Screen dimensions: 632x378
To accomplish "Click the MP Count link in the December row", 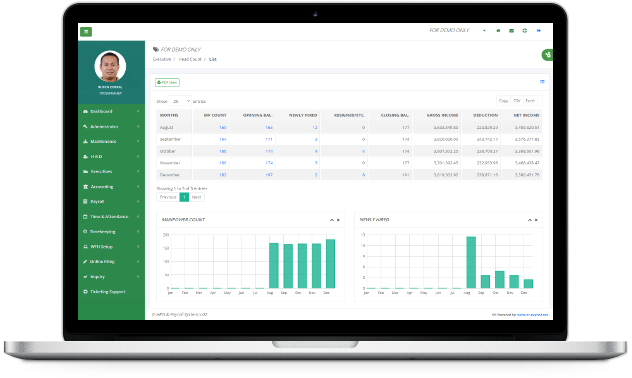I will tap(222, 175).
